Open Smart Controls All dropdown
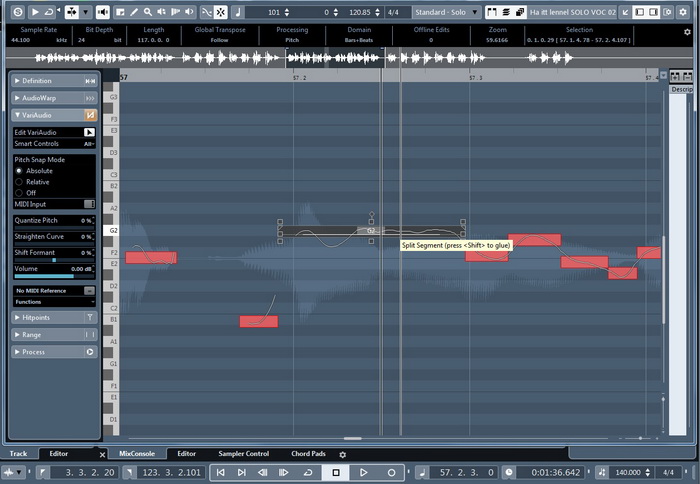The width and height of the screenshot is (700, 484). (89, 144)
